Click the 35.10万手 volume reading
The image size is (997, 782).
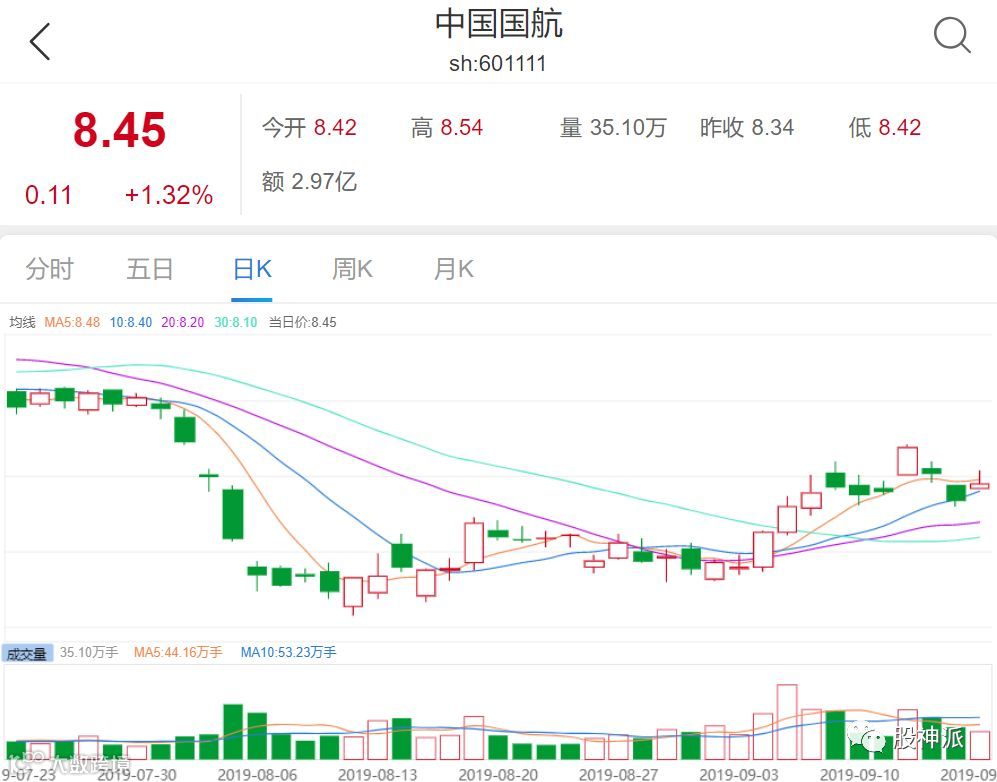(x=89, y=652)
